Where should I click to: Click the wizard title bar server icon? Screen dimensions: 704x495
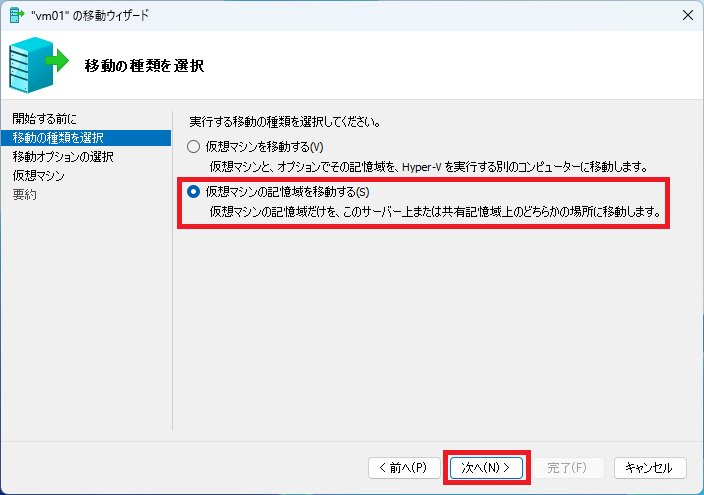tap(16, 15)
